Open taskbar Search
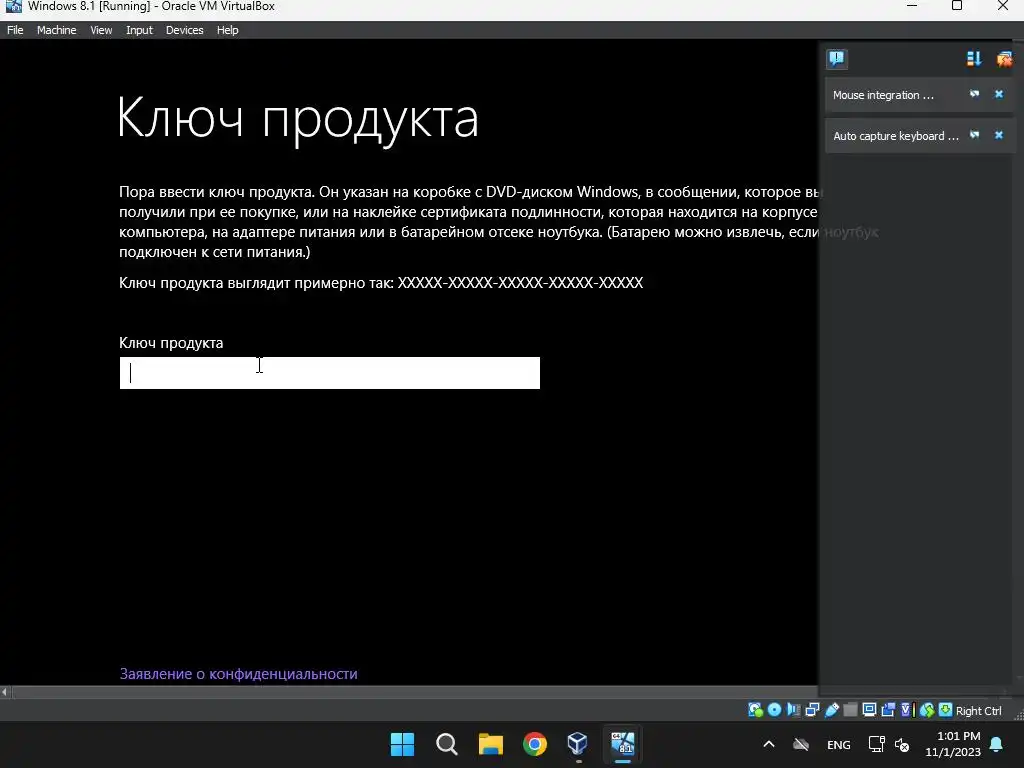The image size is (1024, 768). click(x=447, y=744)
